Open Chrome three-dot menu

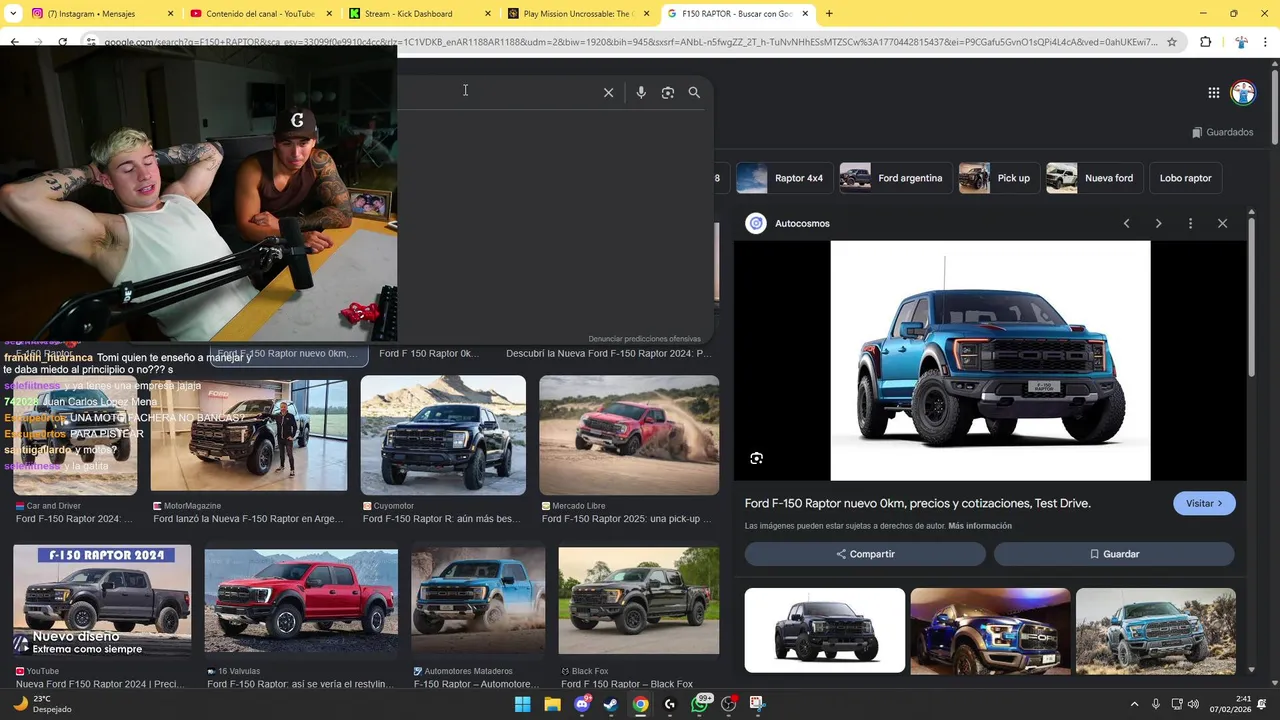[x=1266, y=42]
